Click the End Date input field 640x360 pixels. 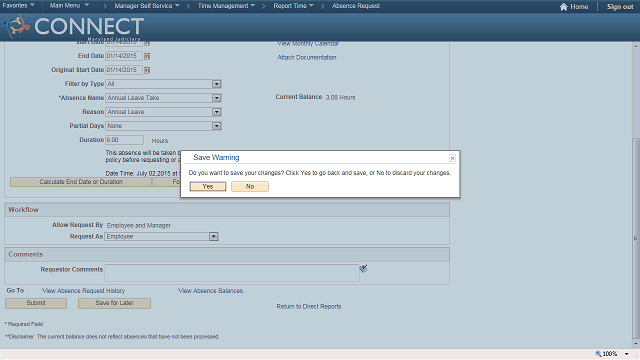(124, 56)
